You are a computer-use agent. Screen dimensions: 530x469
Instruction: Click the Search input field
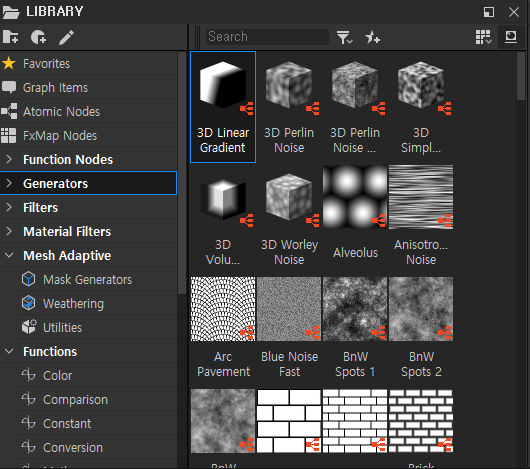coord(267,37)
